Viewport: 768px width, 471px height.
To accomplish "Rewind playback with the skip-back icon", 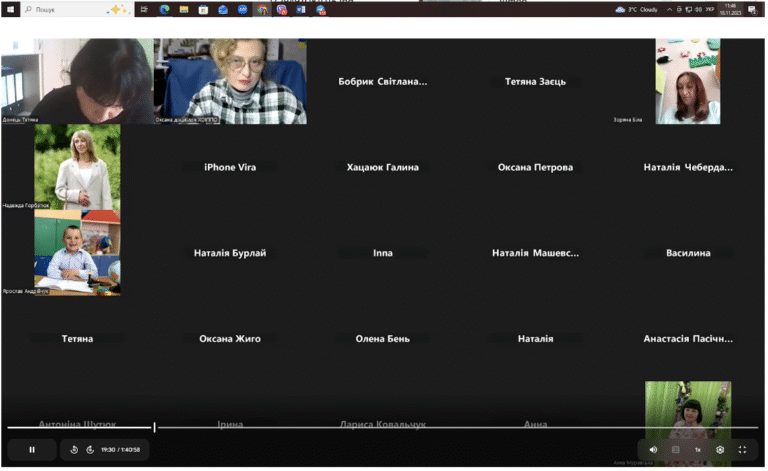I will (74, 450).
